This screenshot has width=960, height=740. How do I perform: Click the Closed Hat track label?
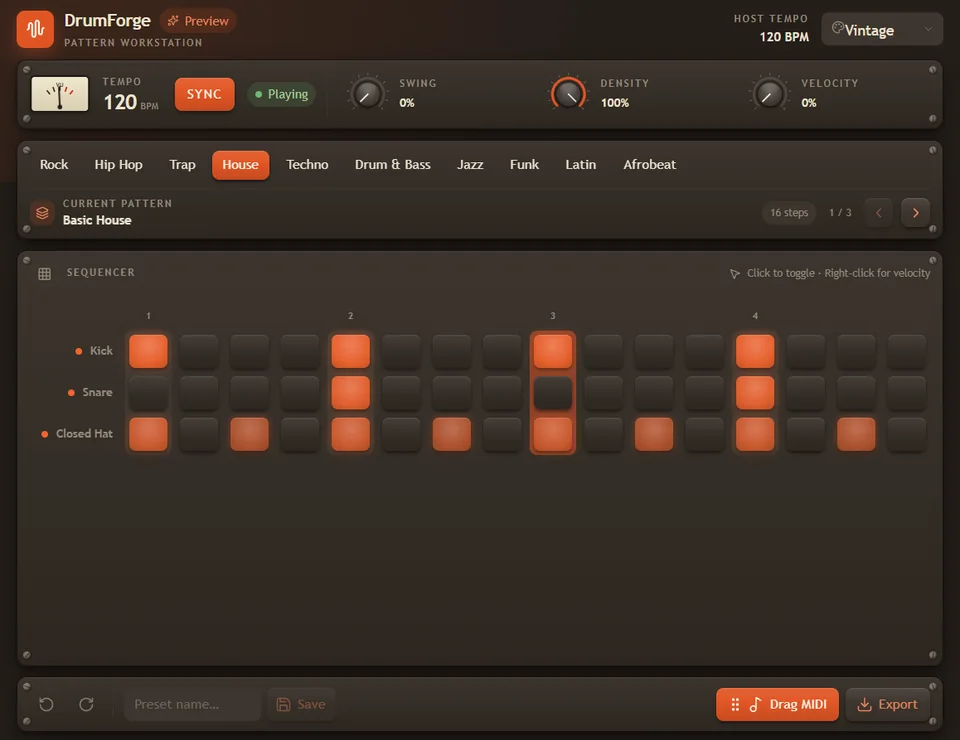coord(84,434)
